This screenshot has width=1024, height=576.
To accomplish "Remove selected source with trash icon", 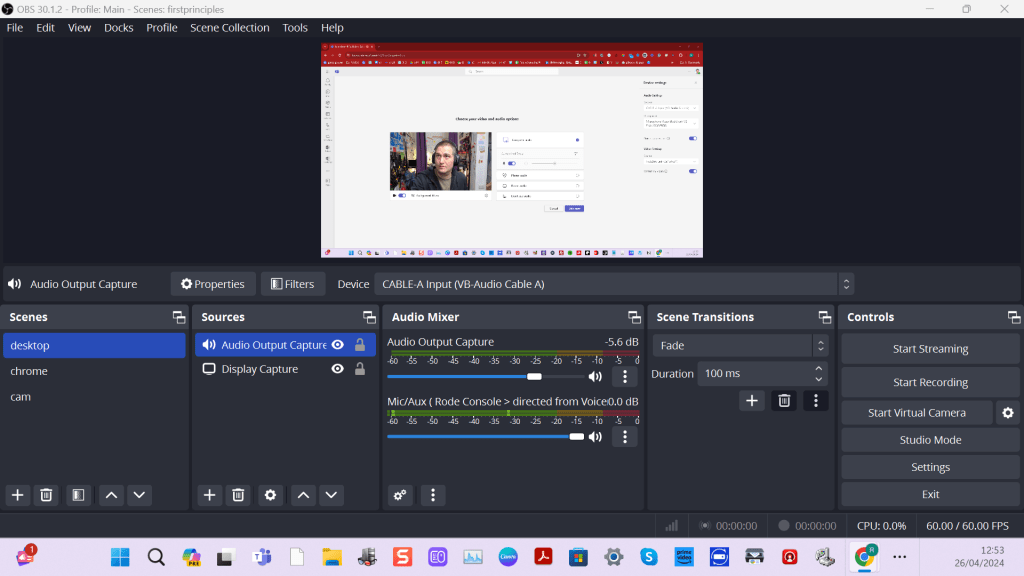I will coord(238,495).
